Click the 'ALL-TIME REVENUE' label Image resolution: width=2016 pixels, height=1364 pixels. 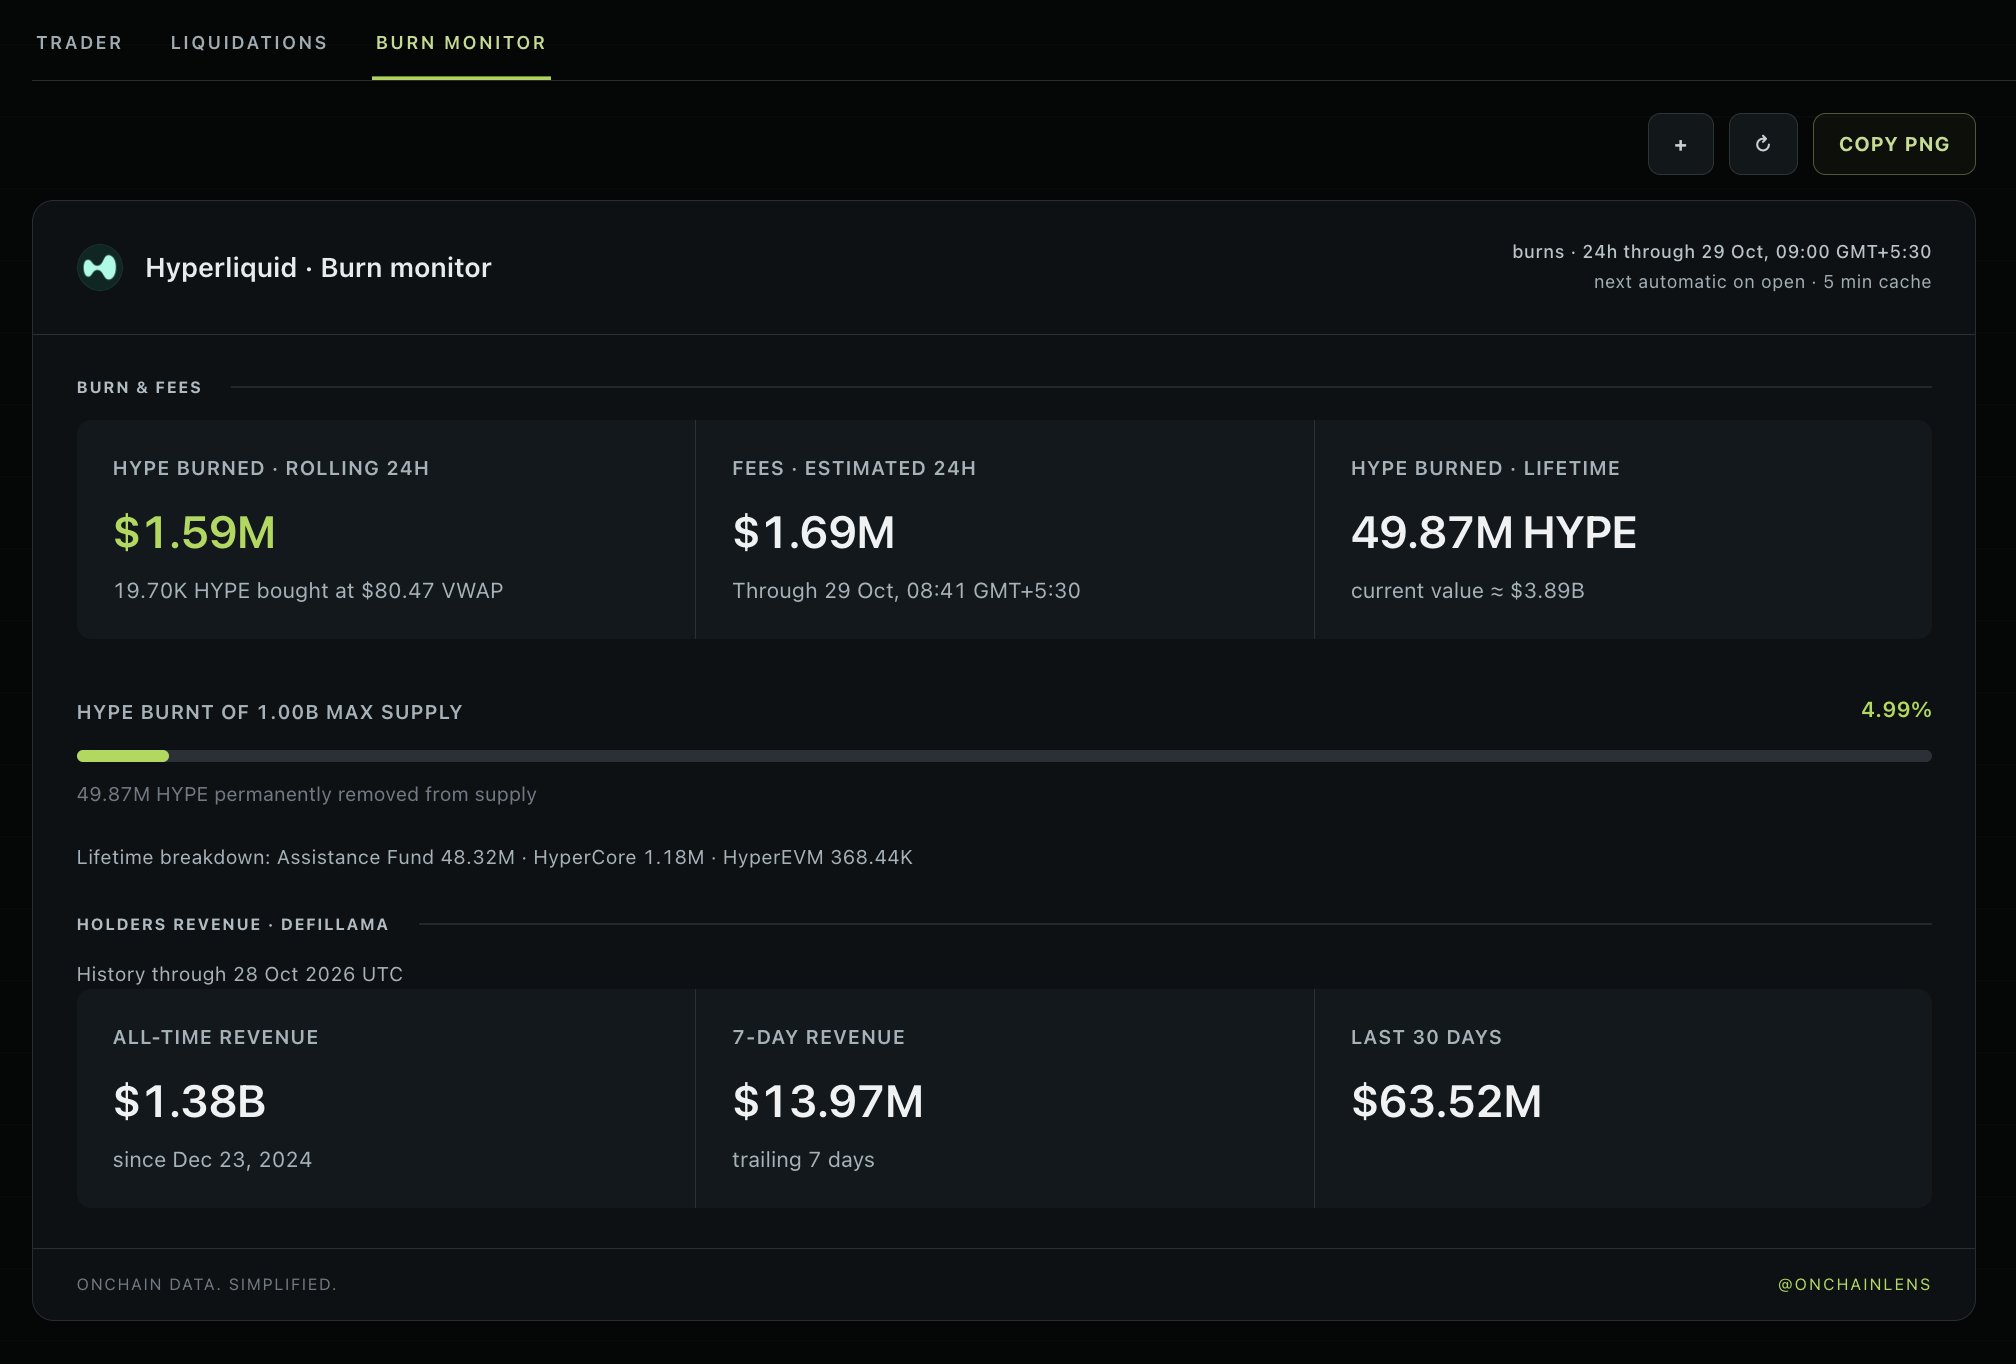[x=216, y=1037]
